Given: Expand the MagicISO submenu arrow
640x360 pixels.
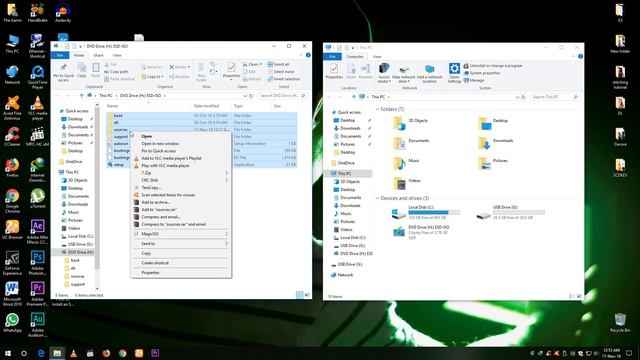Looking at the screenshot, I should tap(226, 234).
